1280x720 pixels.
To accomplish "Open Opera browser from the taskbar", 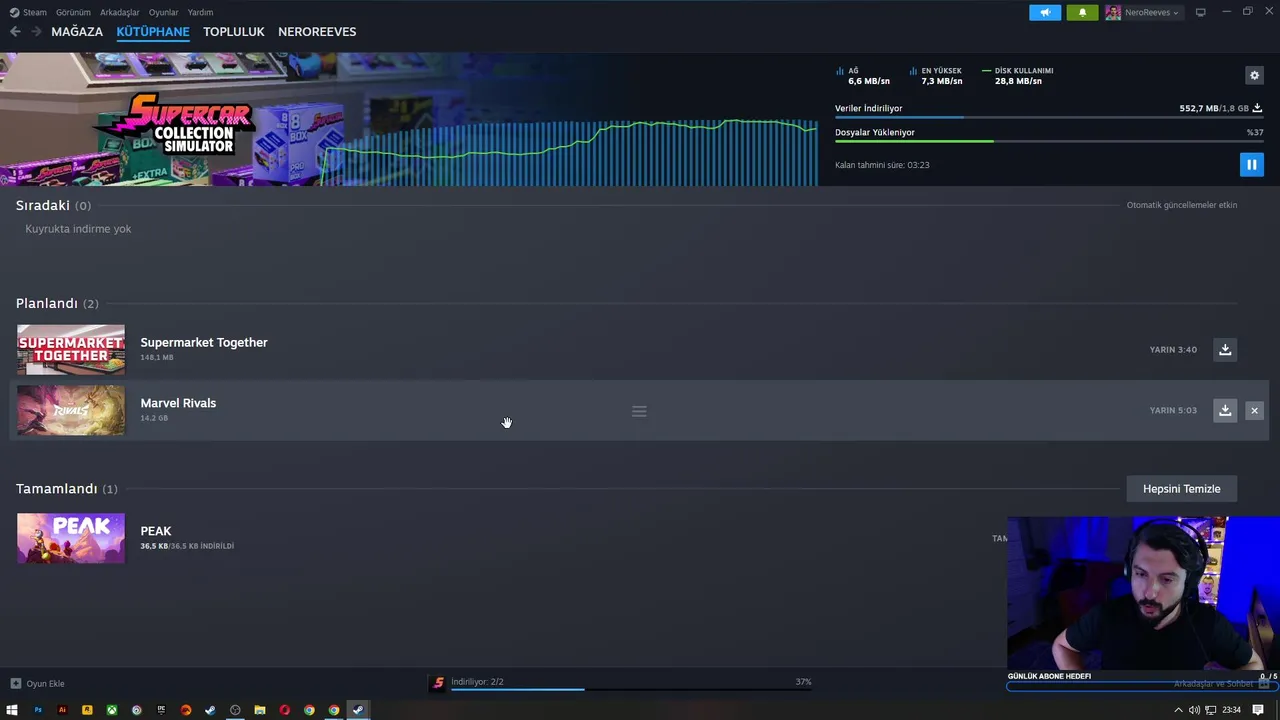I will (285, 710).
